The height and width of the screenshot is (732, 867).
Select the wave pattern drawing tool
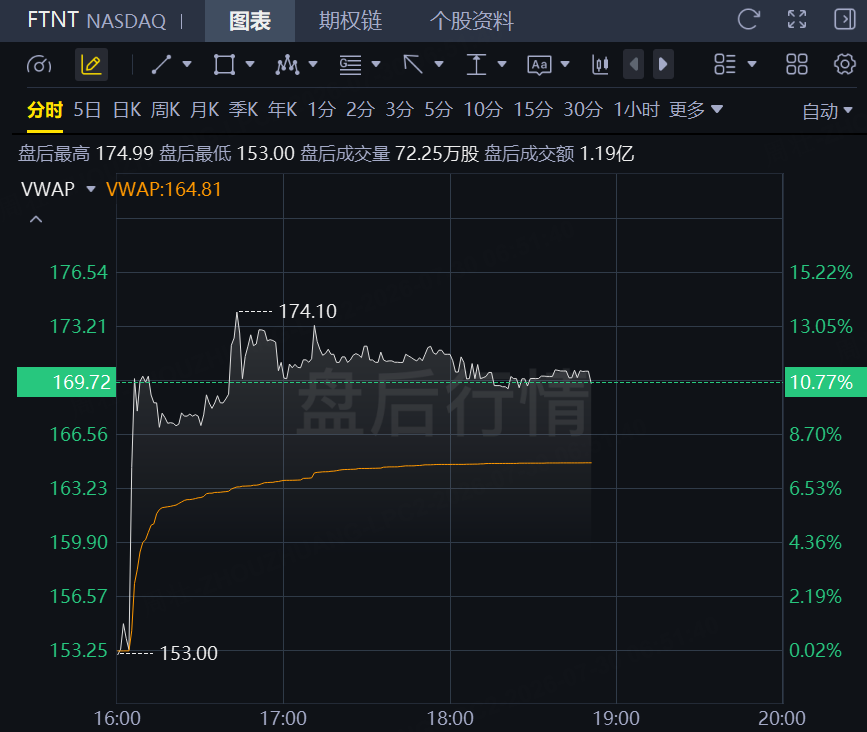[288, 65]
